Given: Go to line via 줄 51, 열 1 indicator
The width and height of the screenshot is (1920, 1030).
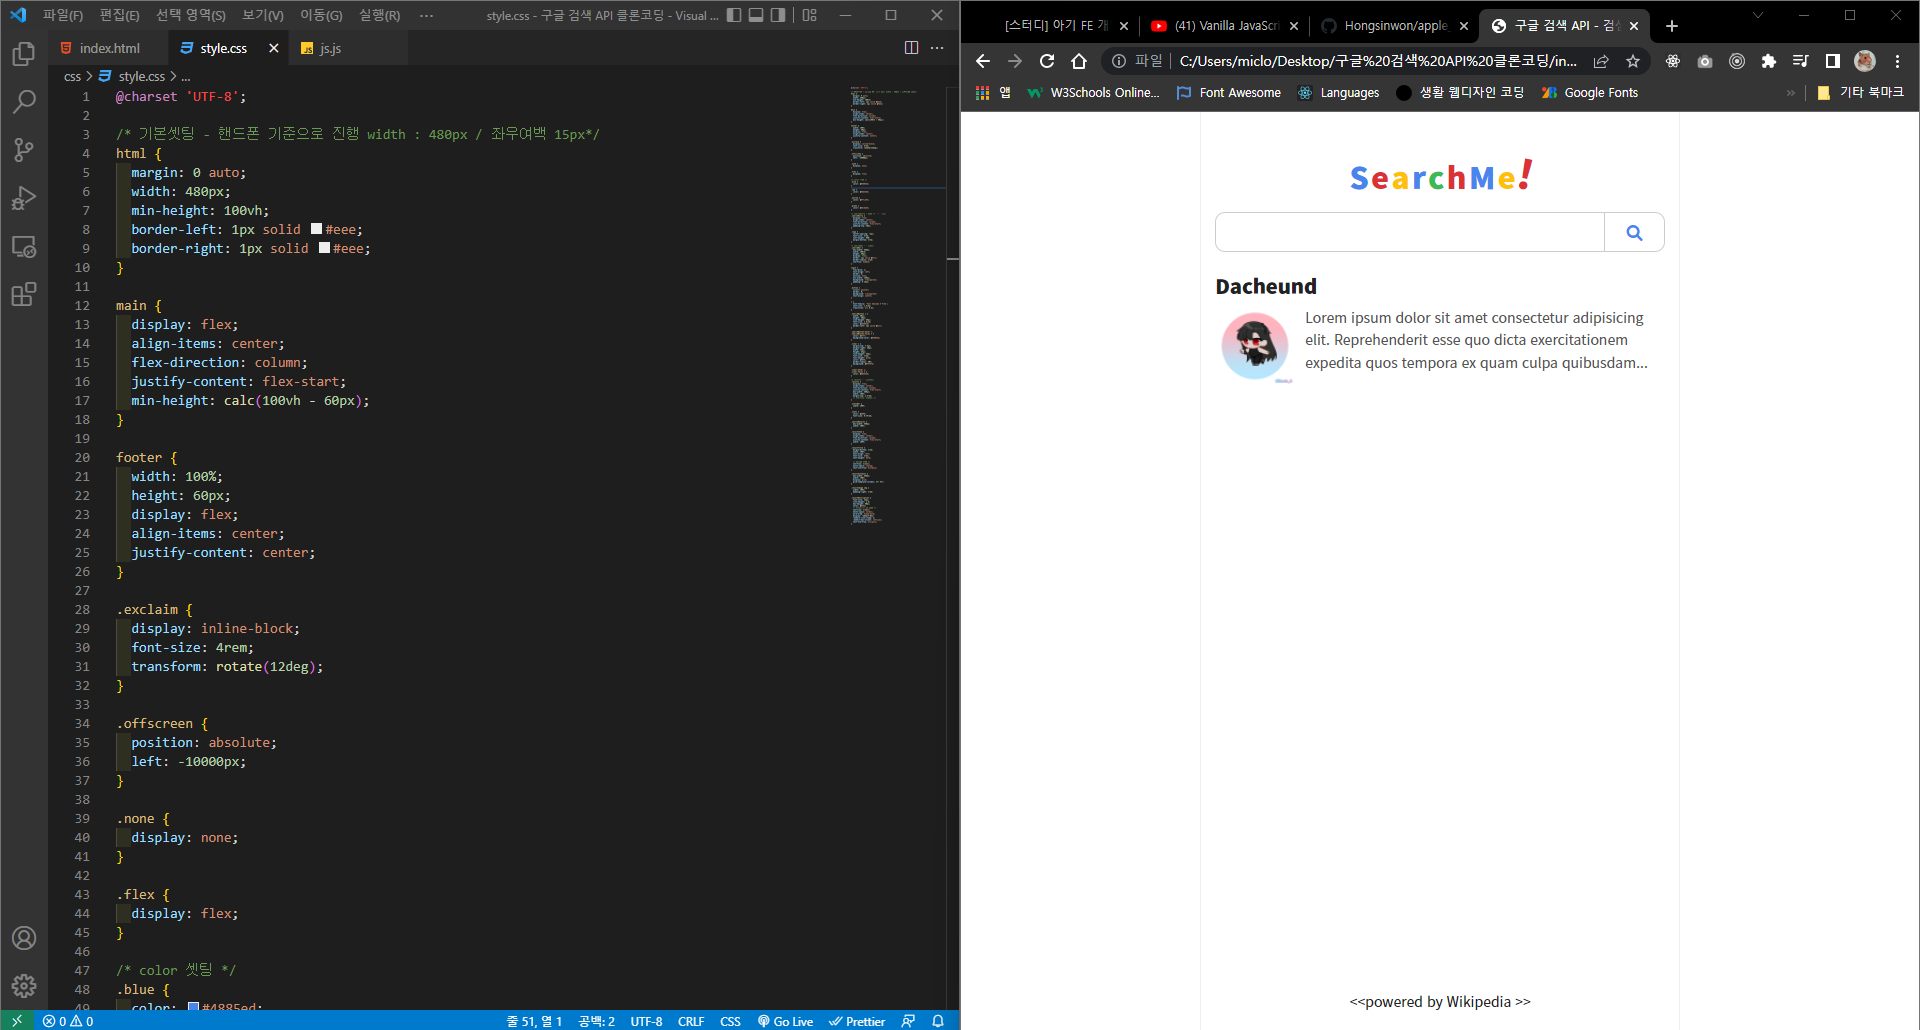Looking at the screenshot, I should pos(534,1021).
